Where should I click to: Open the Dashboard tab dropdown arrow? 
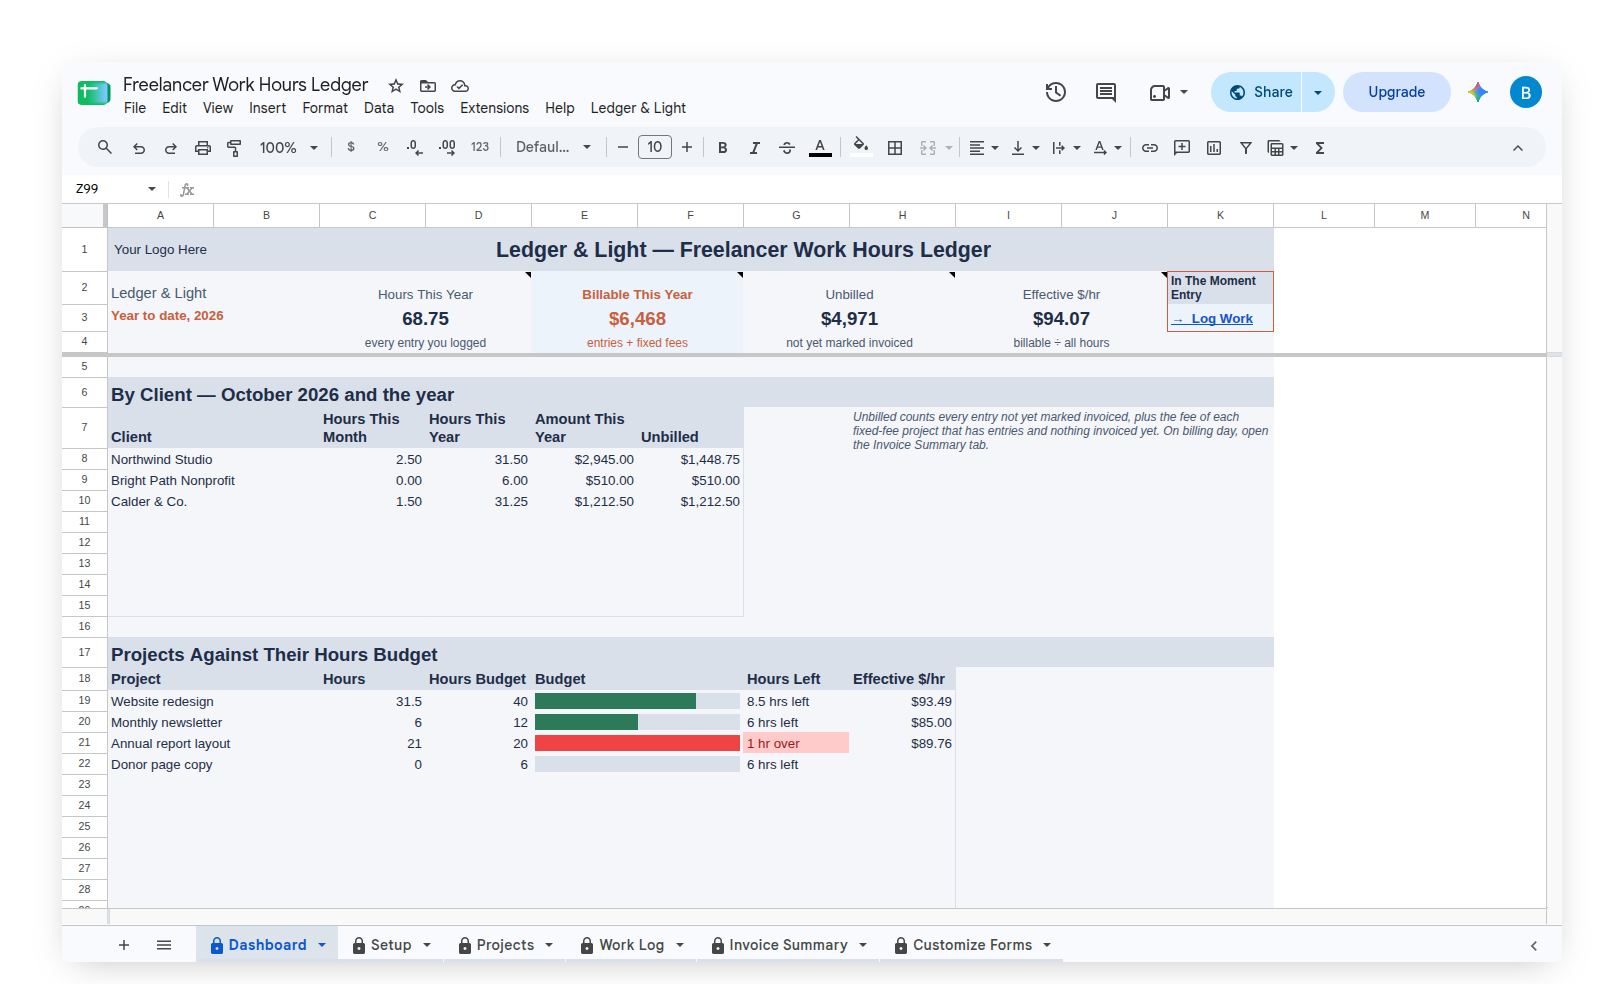tap(322, 945)
